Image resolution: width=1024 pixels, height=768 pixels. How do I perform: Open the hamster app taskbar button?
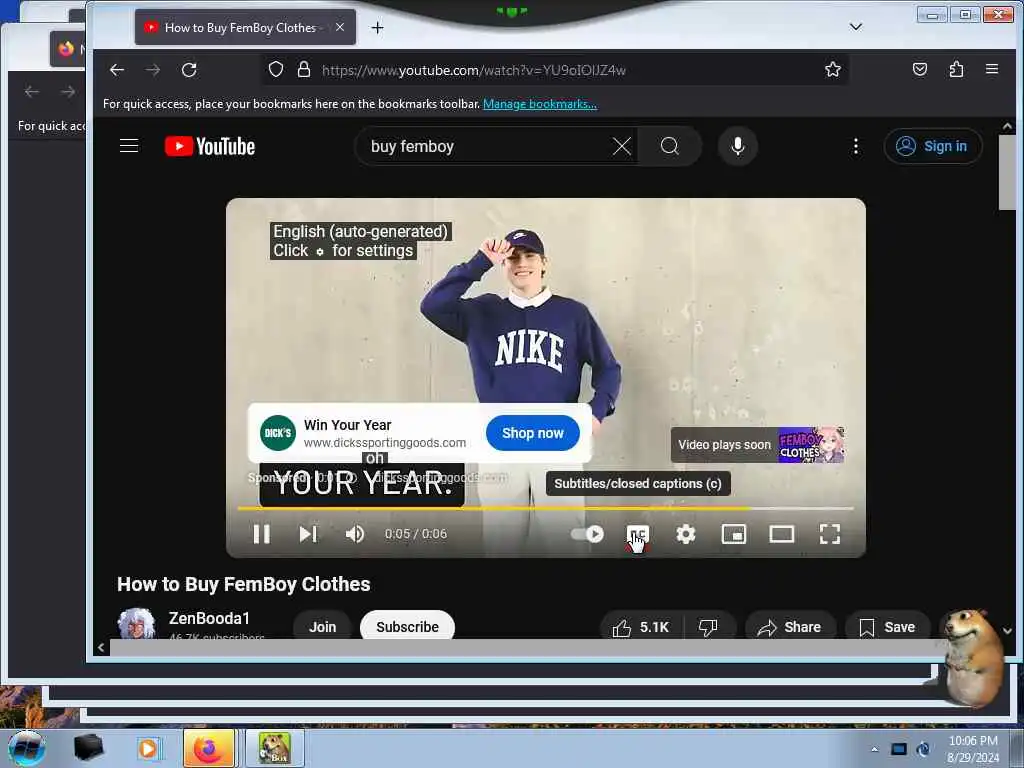point(274,748)
